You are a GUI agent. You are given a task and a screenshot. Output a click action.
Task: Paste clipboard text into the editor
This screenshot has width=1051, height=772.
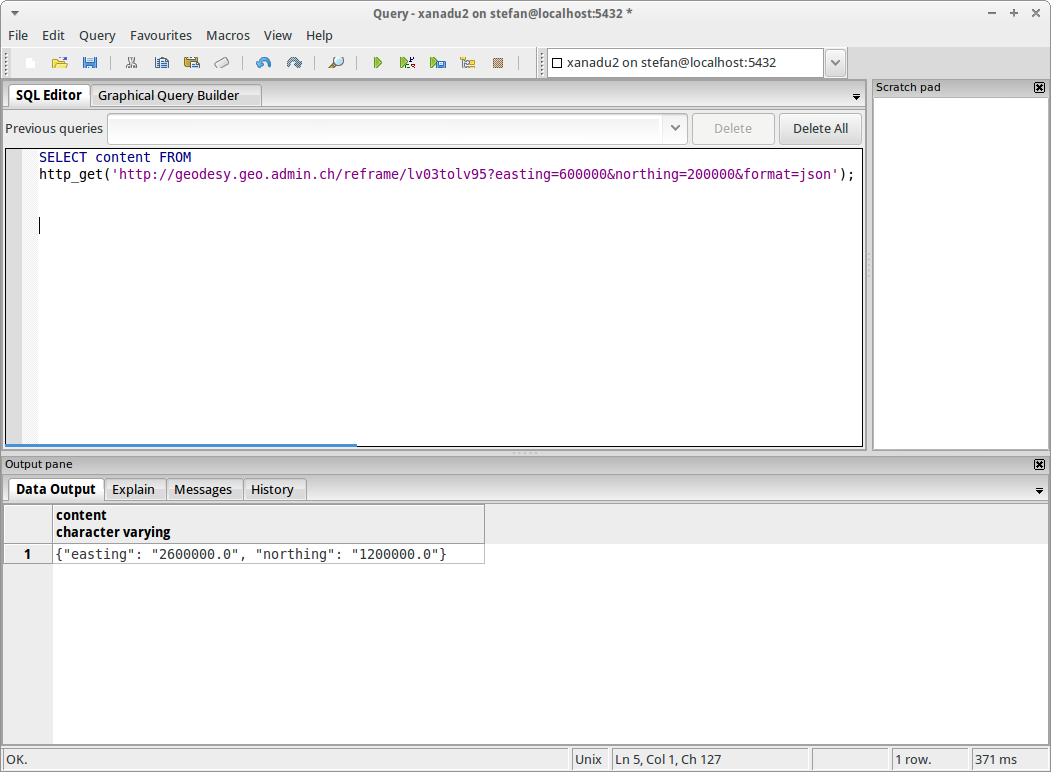pos(192,63)
